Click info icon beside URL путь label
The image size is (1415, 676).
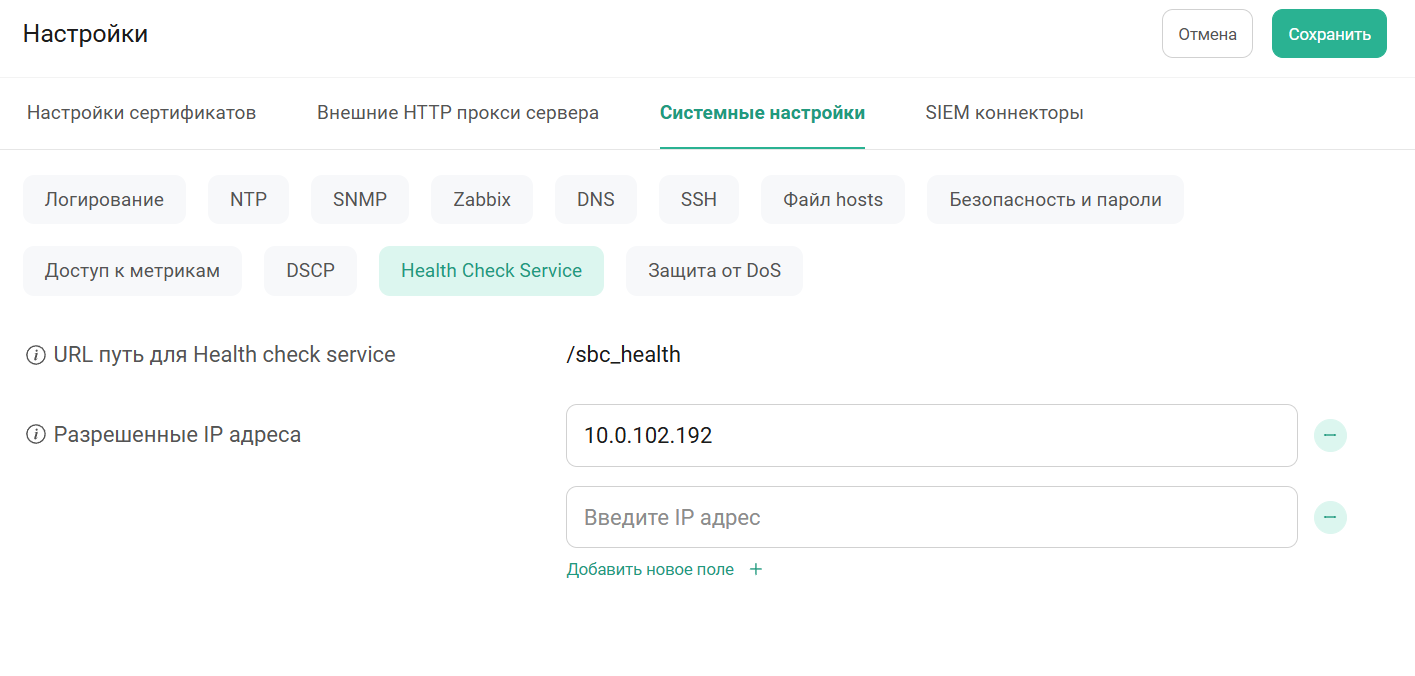pos(36,355)
